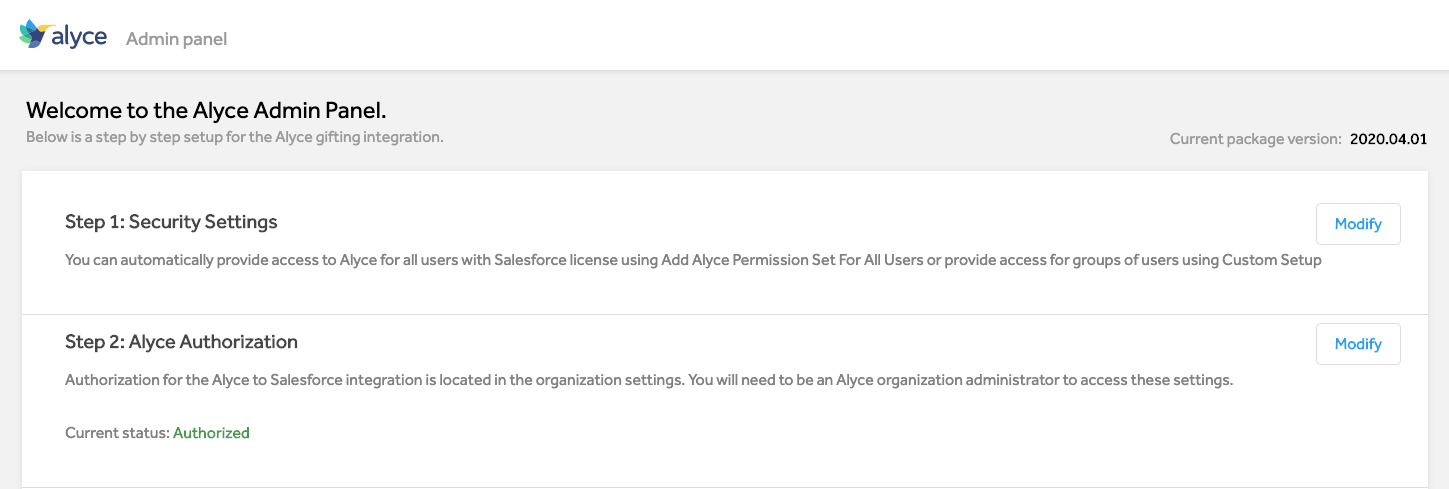Click the Alyce organization administrator phrase

pyautogui.click(x=945, y=380)
